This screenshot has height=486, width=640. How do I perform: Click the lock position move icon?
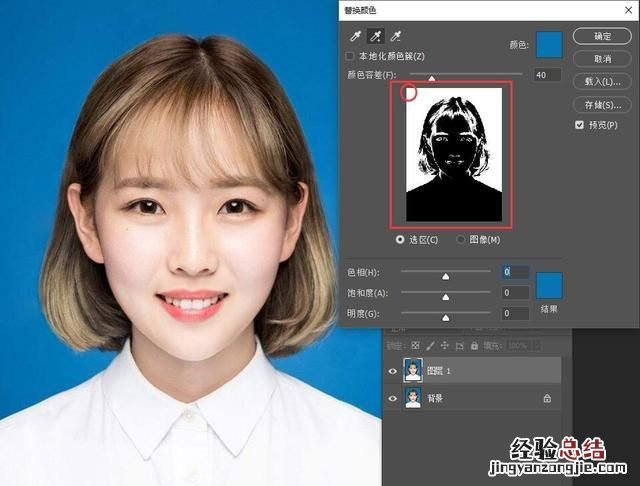pos(444,346)
